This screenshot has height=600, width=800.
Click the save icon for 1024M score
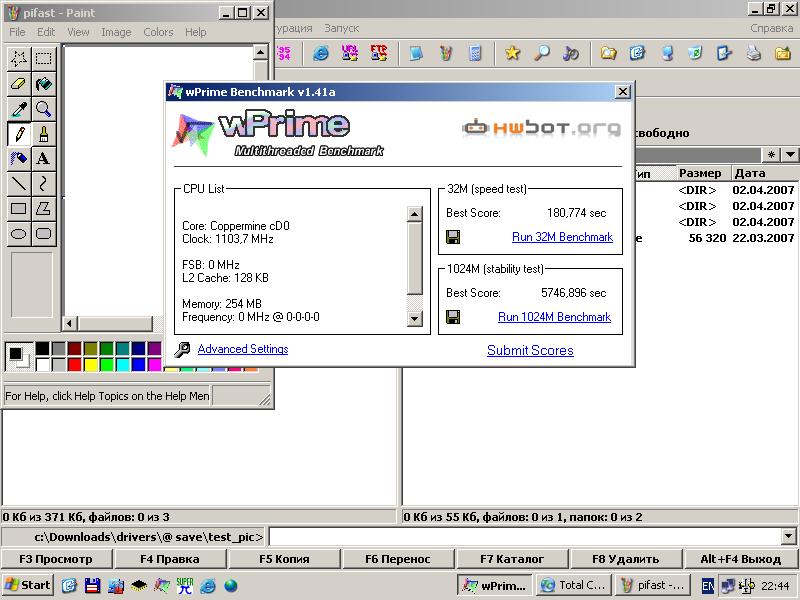pyautogui.click(x=453, y=317)
